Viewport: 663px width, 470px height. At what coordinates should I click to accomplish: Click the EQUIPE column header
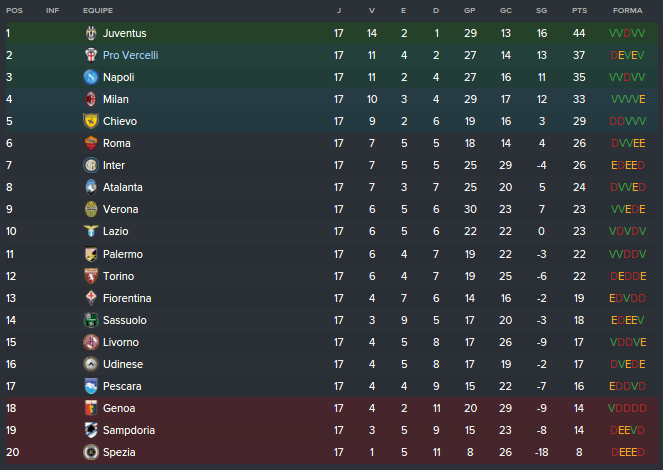[98, 10]
